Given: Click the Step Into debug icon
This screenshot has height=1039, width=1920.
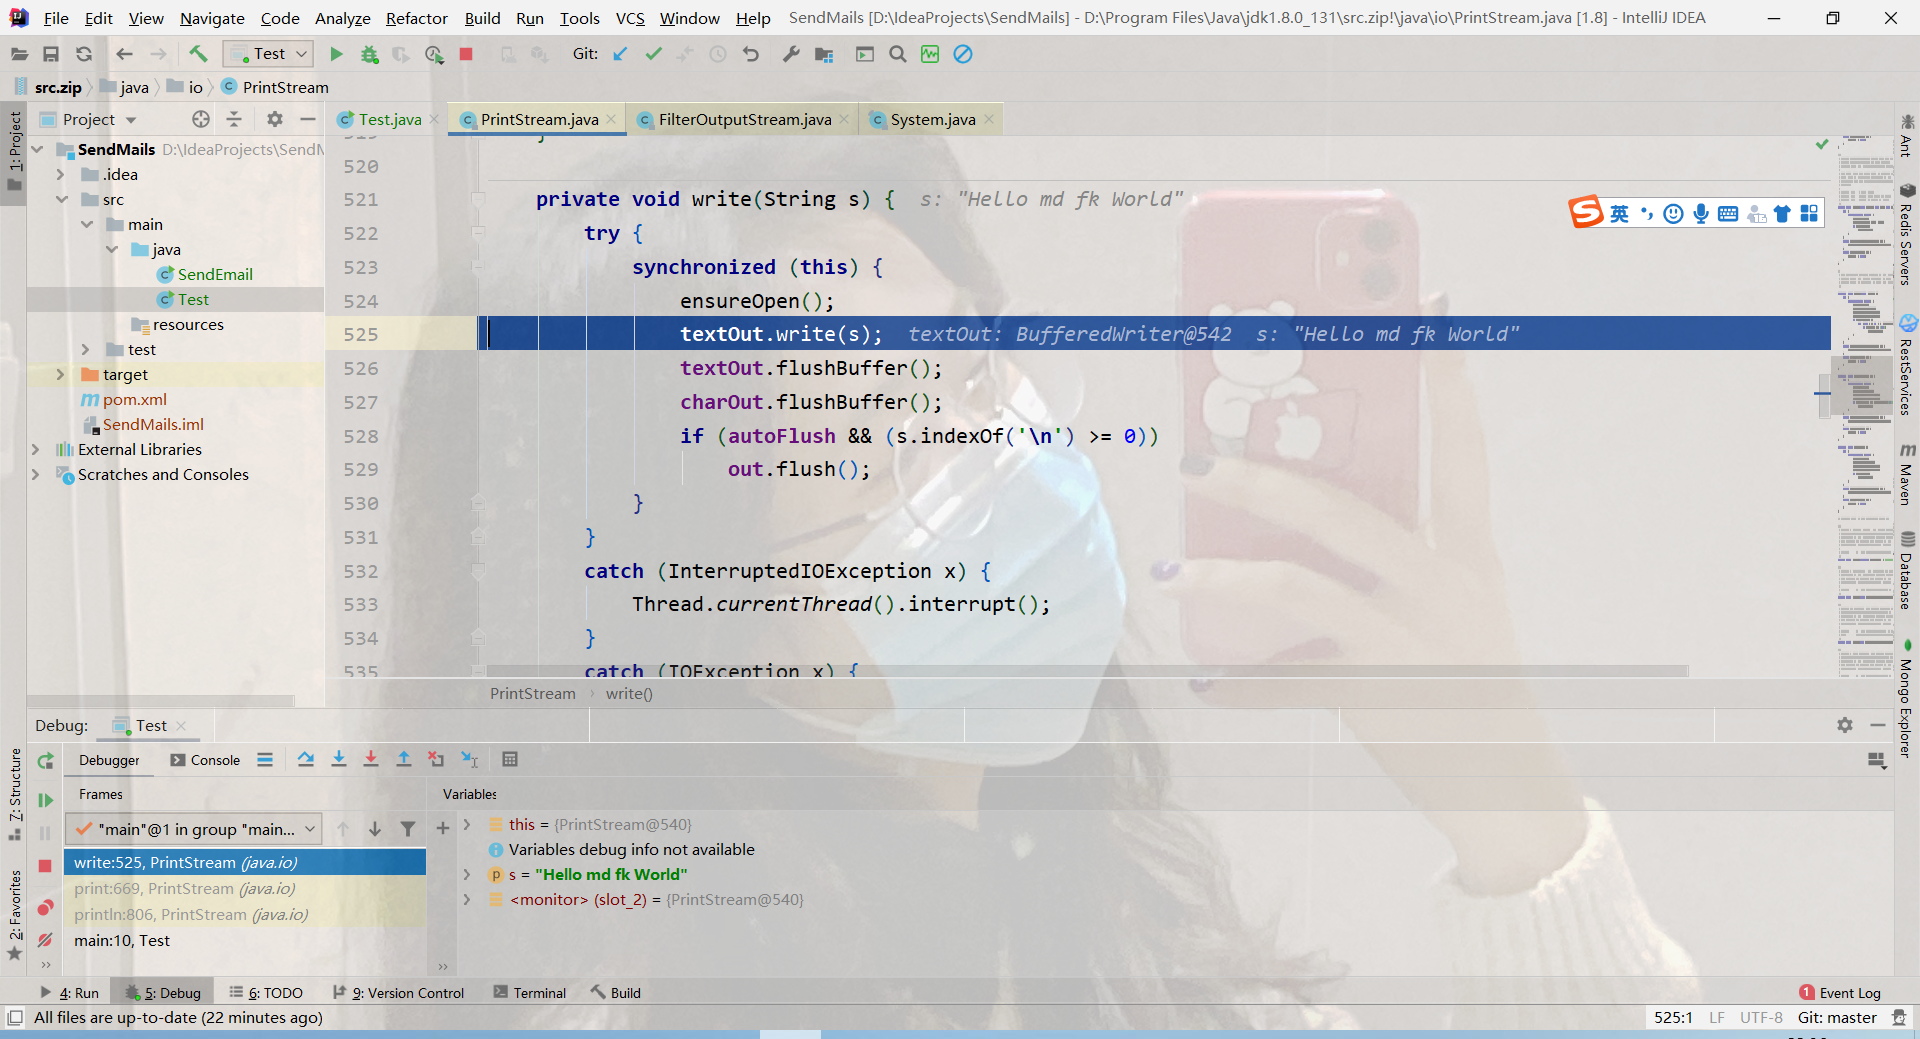Looking at the screenshot, I should [339, 760].
